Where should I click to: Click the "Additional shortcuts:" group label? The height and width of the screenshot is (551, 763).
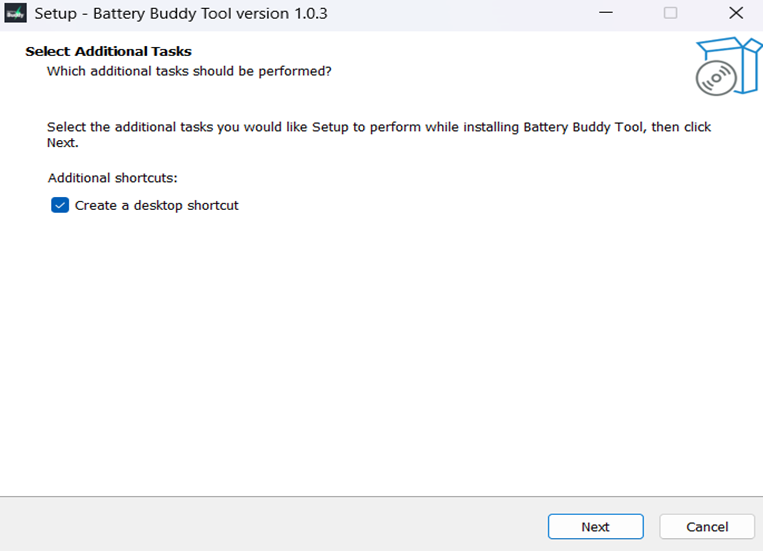point(112,178)
